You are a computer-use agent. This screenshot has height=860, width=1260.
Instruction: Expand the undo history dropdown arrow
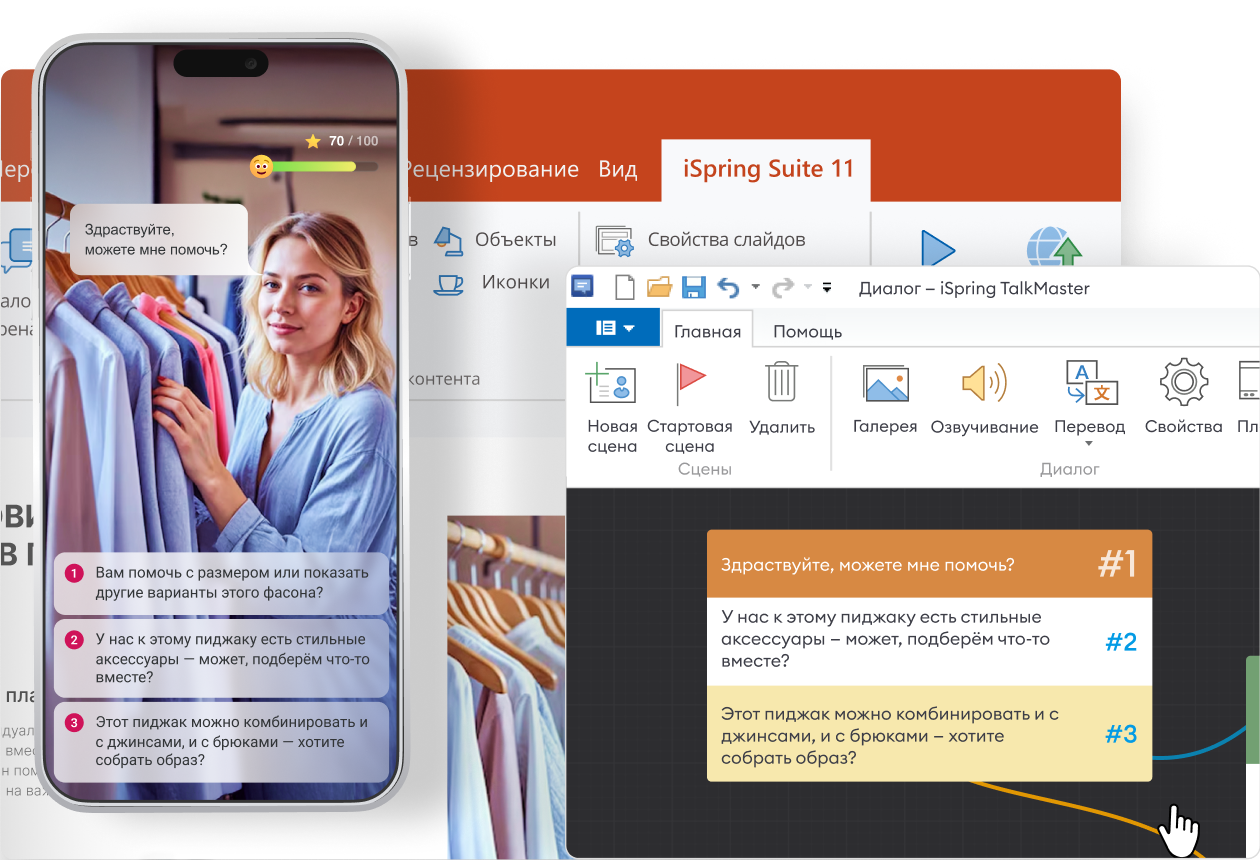pos(755,288)
